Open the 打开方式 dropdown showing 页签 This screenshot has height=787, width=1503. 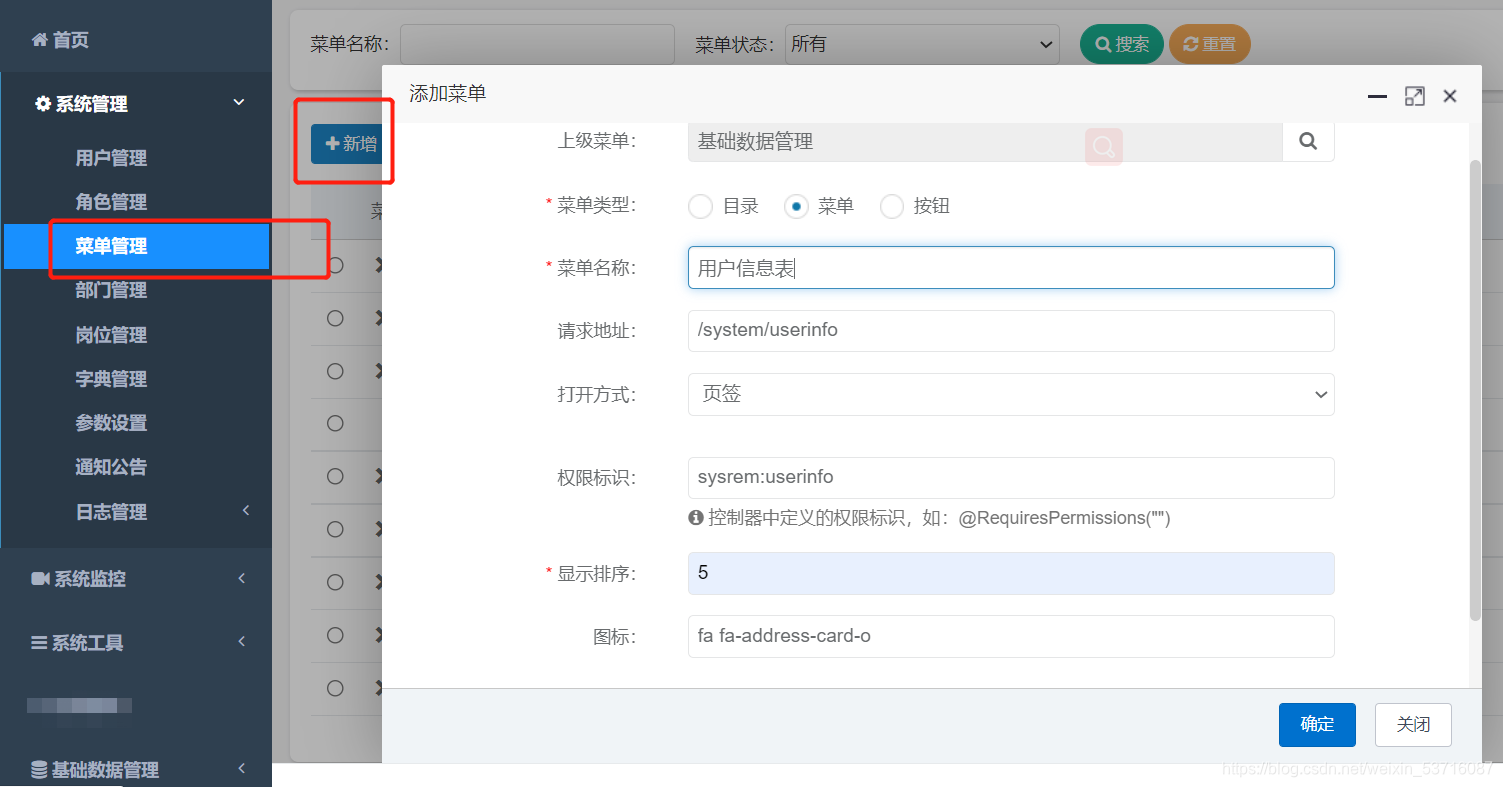pyautogui.click(x=1011, y=394)
